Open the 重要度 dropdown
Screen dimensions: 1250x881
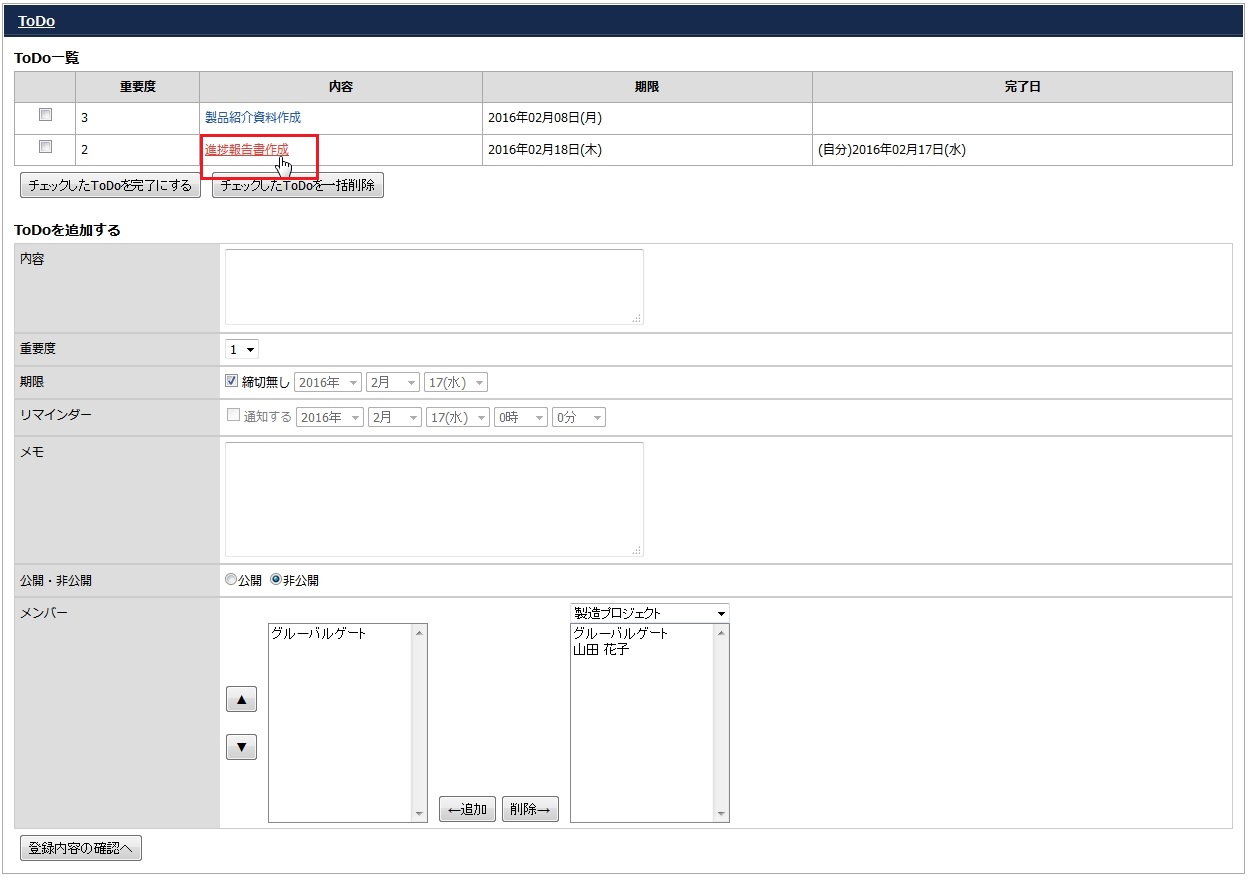pos(241,349)
